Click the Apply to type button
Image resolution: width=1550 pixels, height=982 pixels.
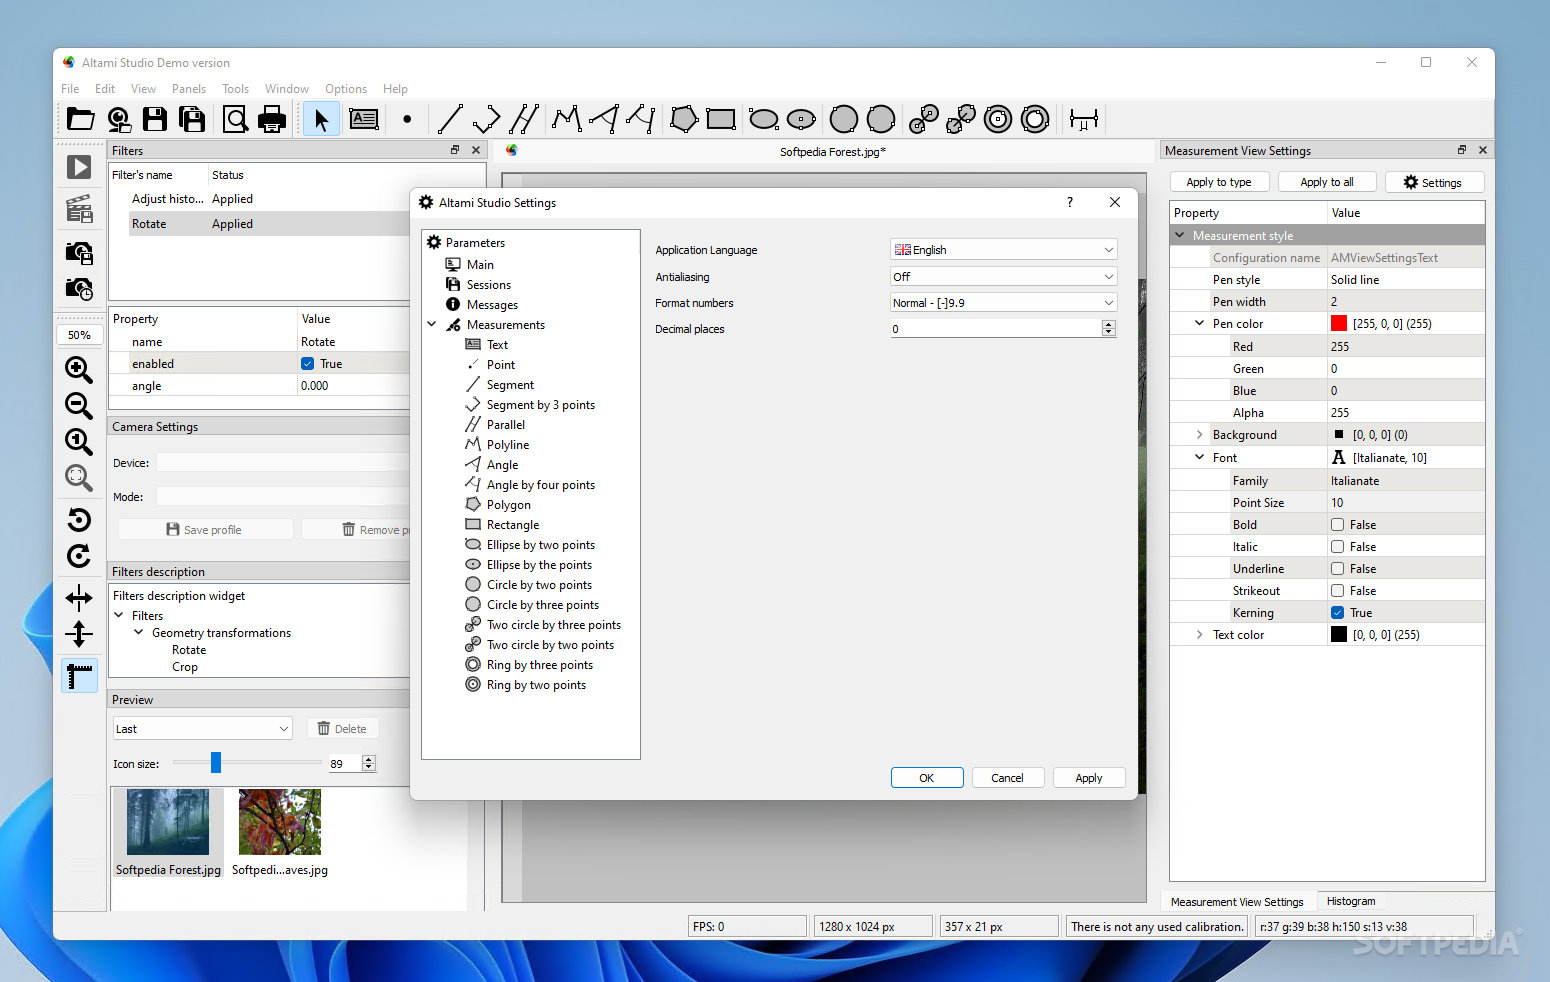point(1219,182)
